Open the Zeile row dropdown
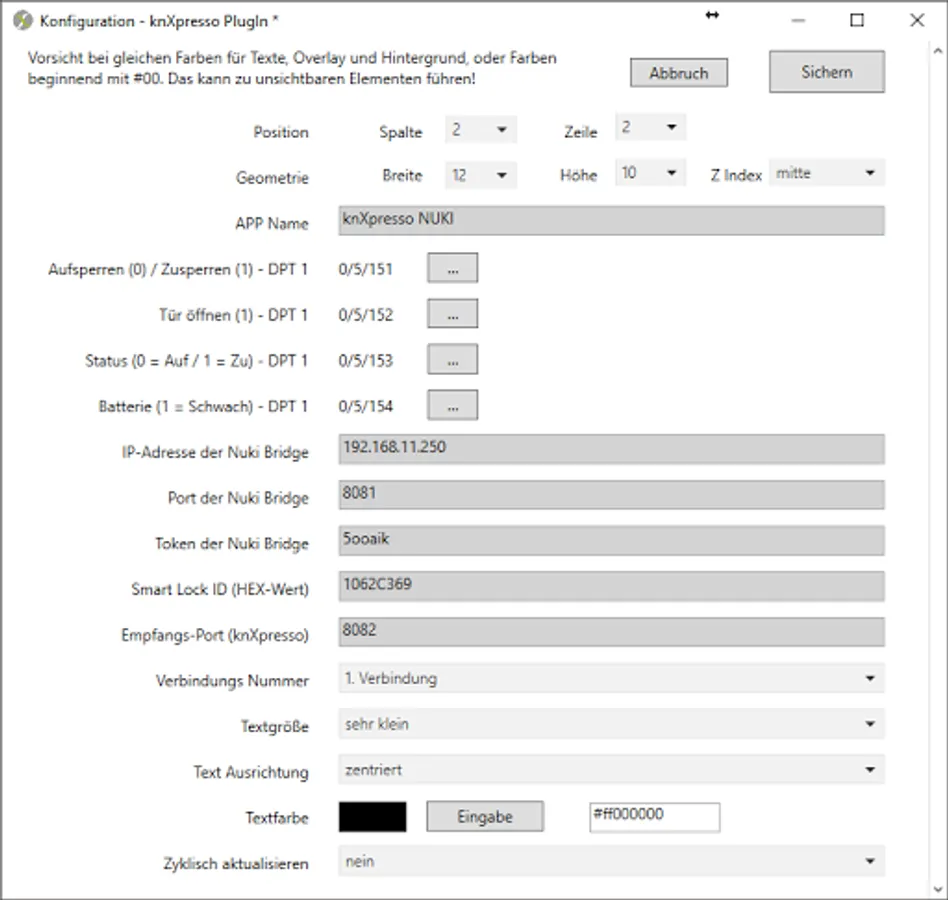This screenshot has width=948, height=900. (x=651, y=127)
